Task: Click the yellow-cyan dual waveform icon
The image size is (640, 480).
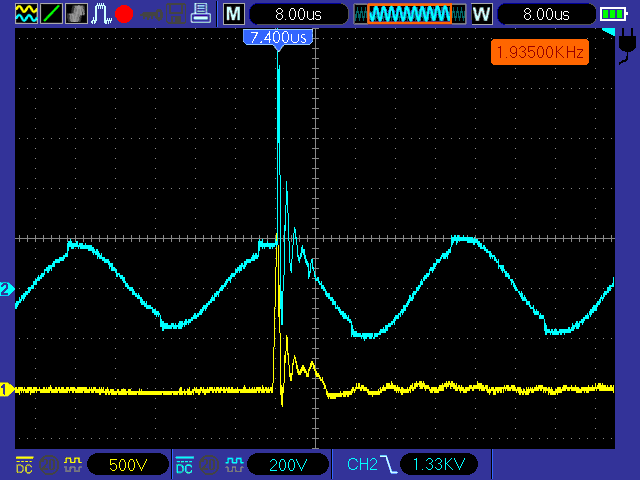Action: [x=26, y=14]
